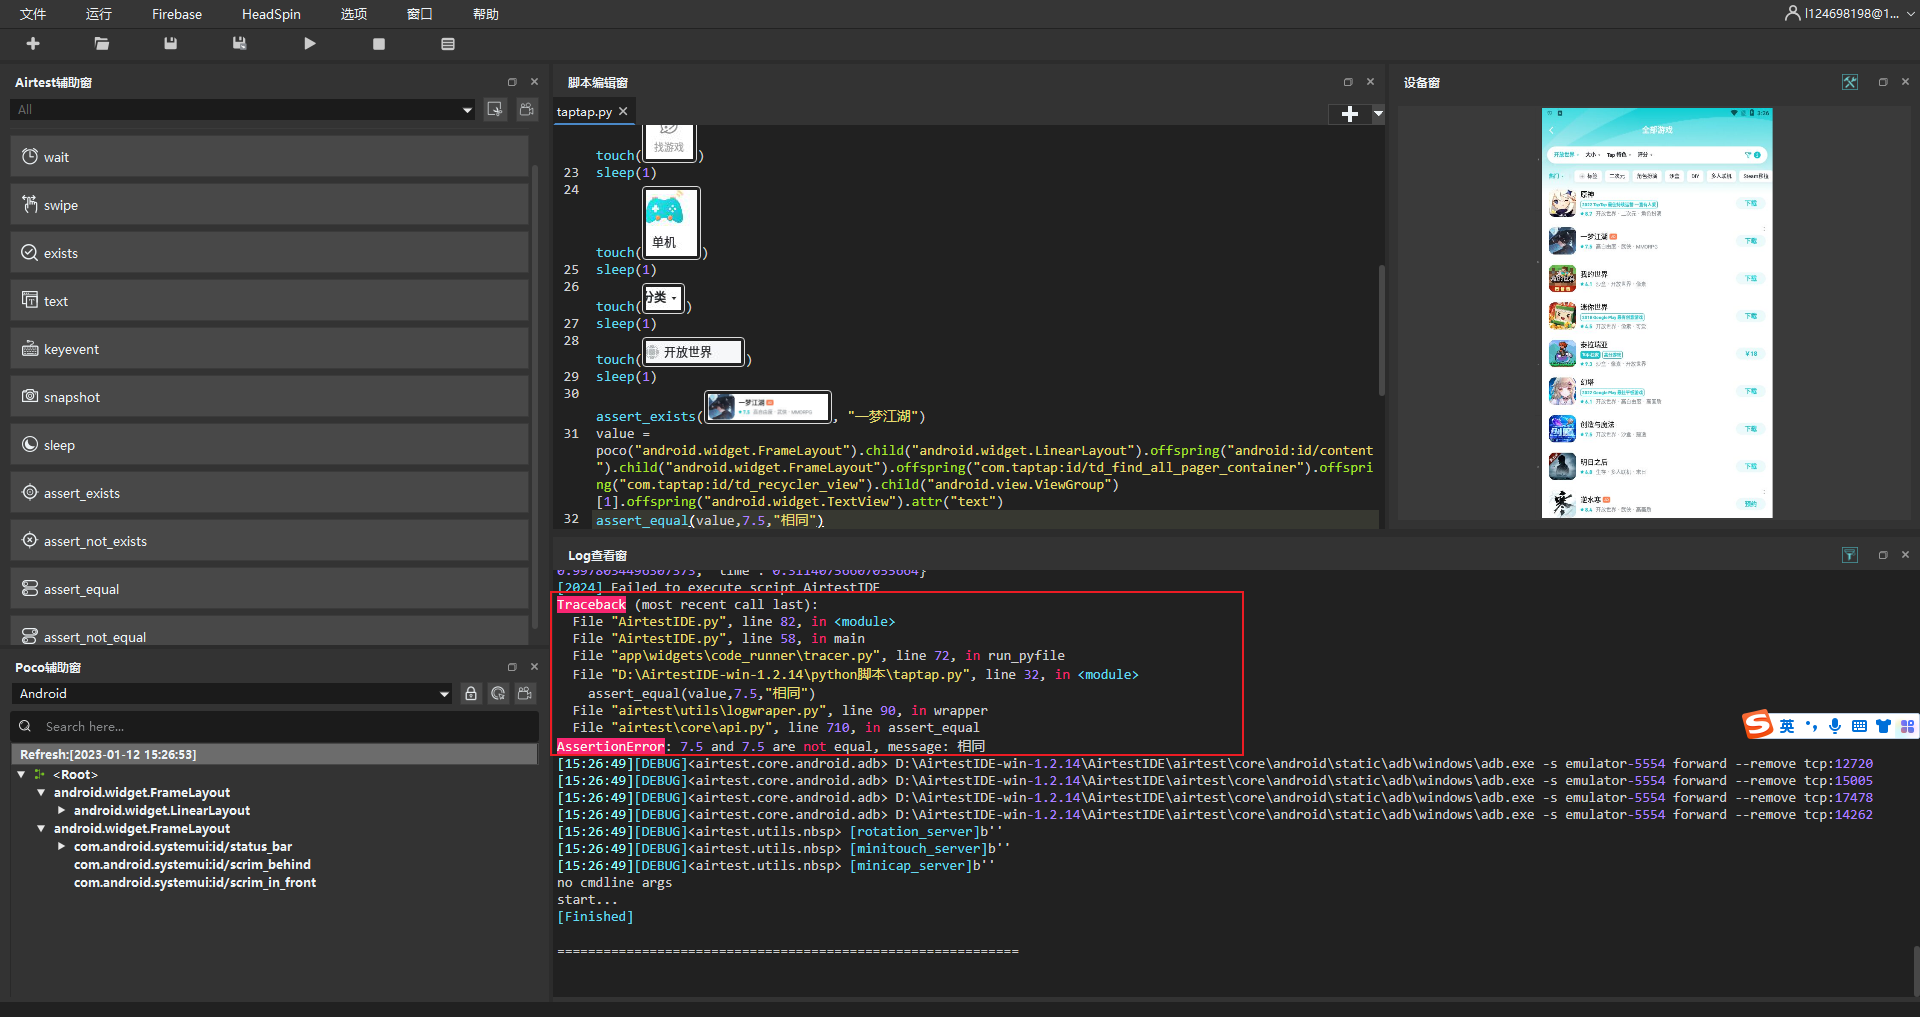
Task: Open the Firebase menu
Action: click(177, 14)
